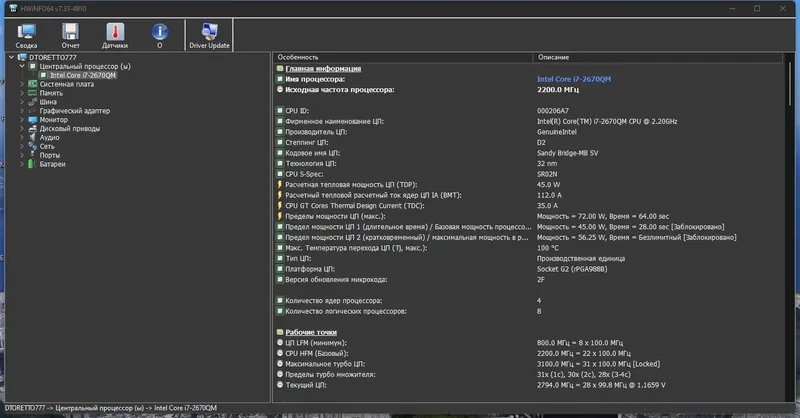Click the Порты ports icon
The image size is (800, 418).
(x=33, y=155)
